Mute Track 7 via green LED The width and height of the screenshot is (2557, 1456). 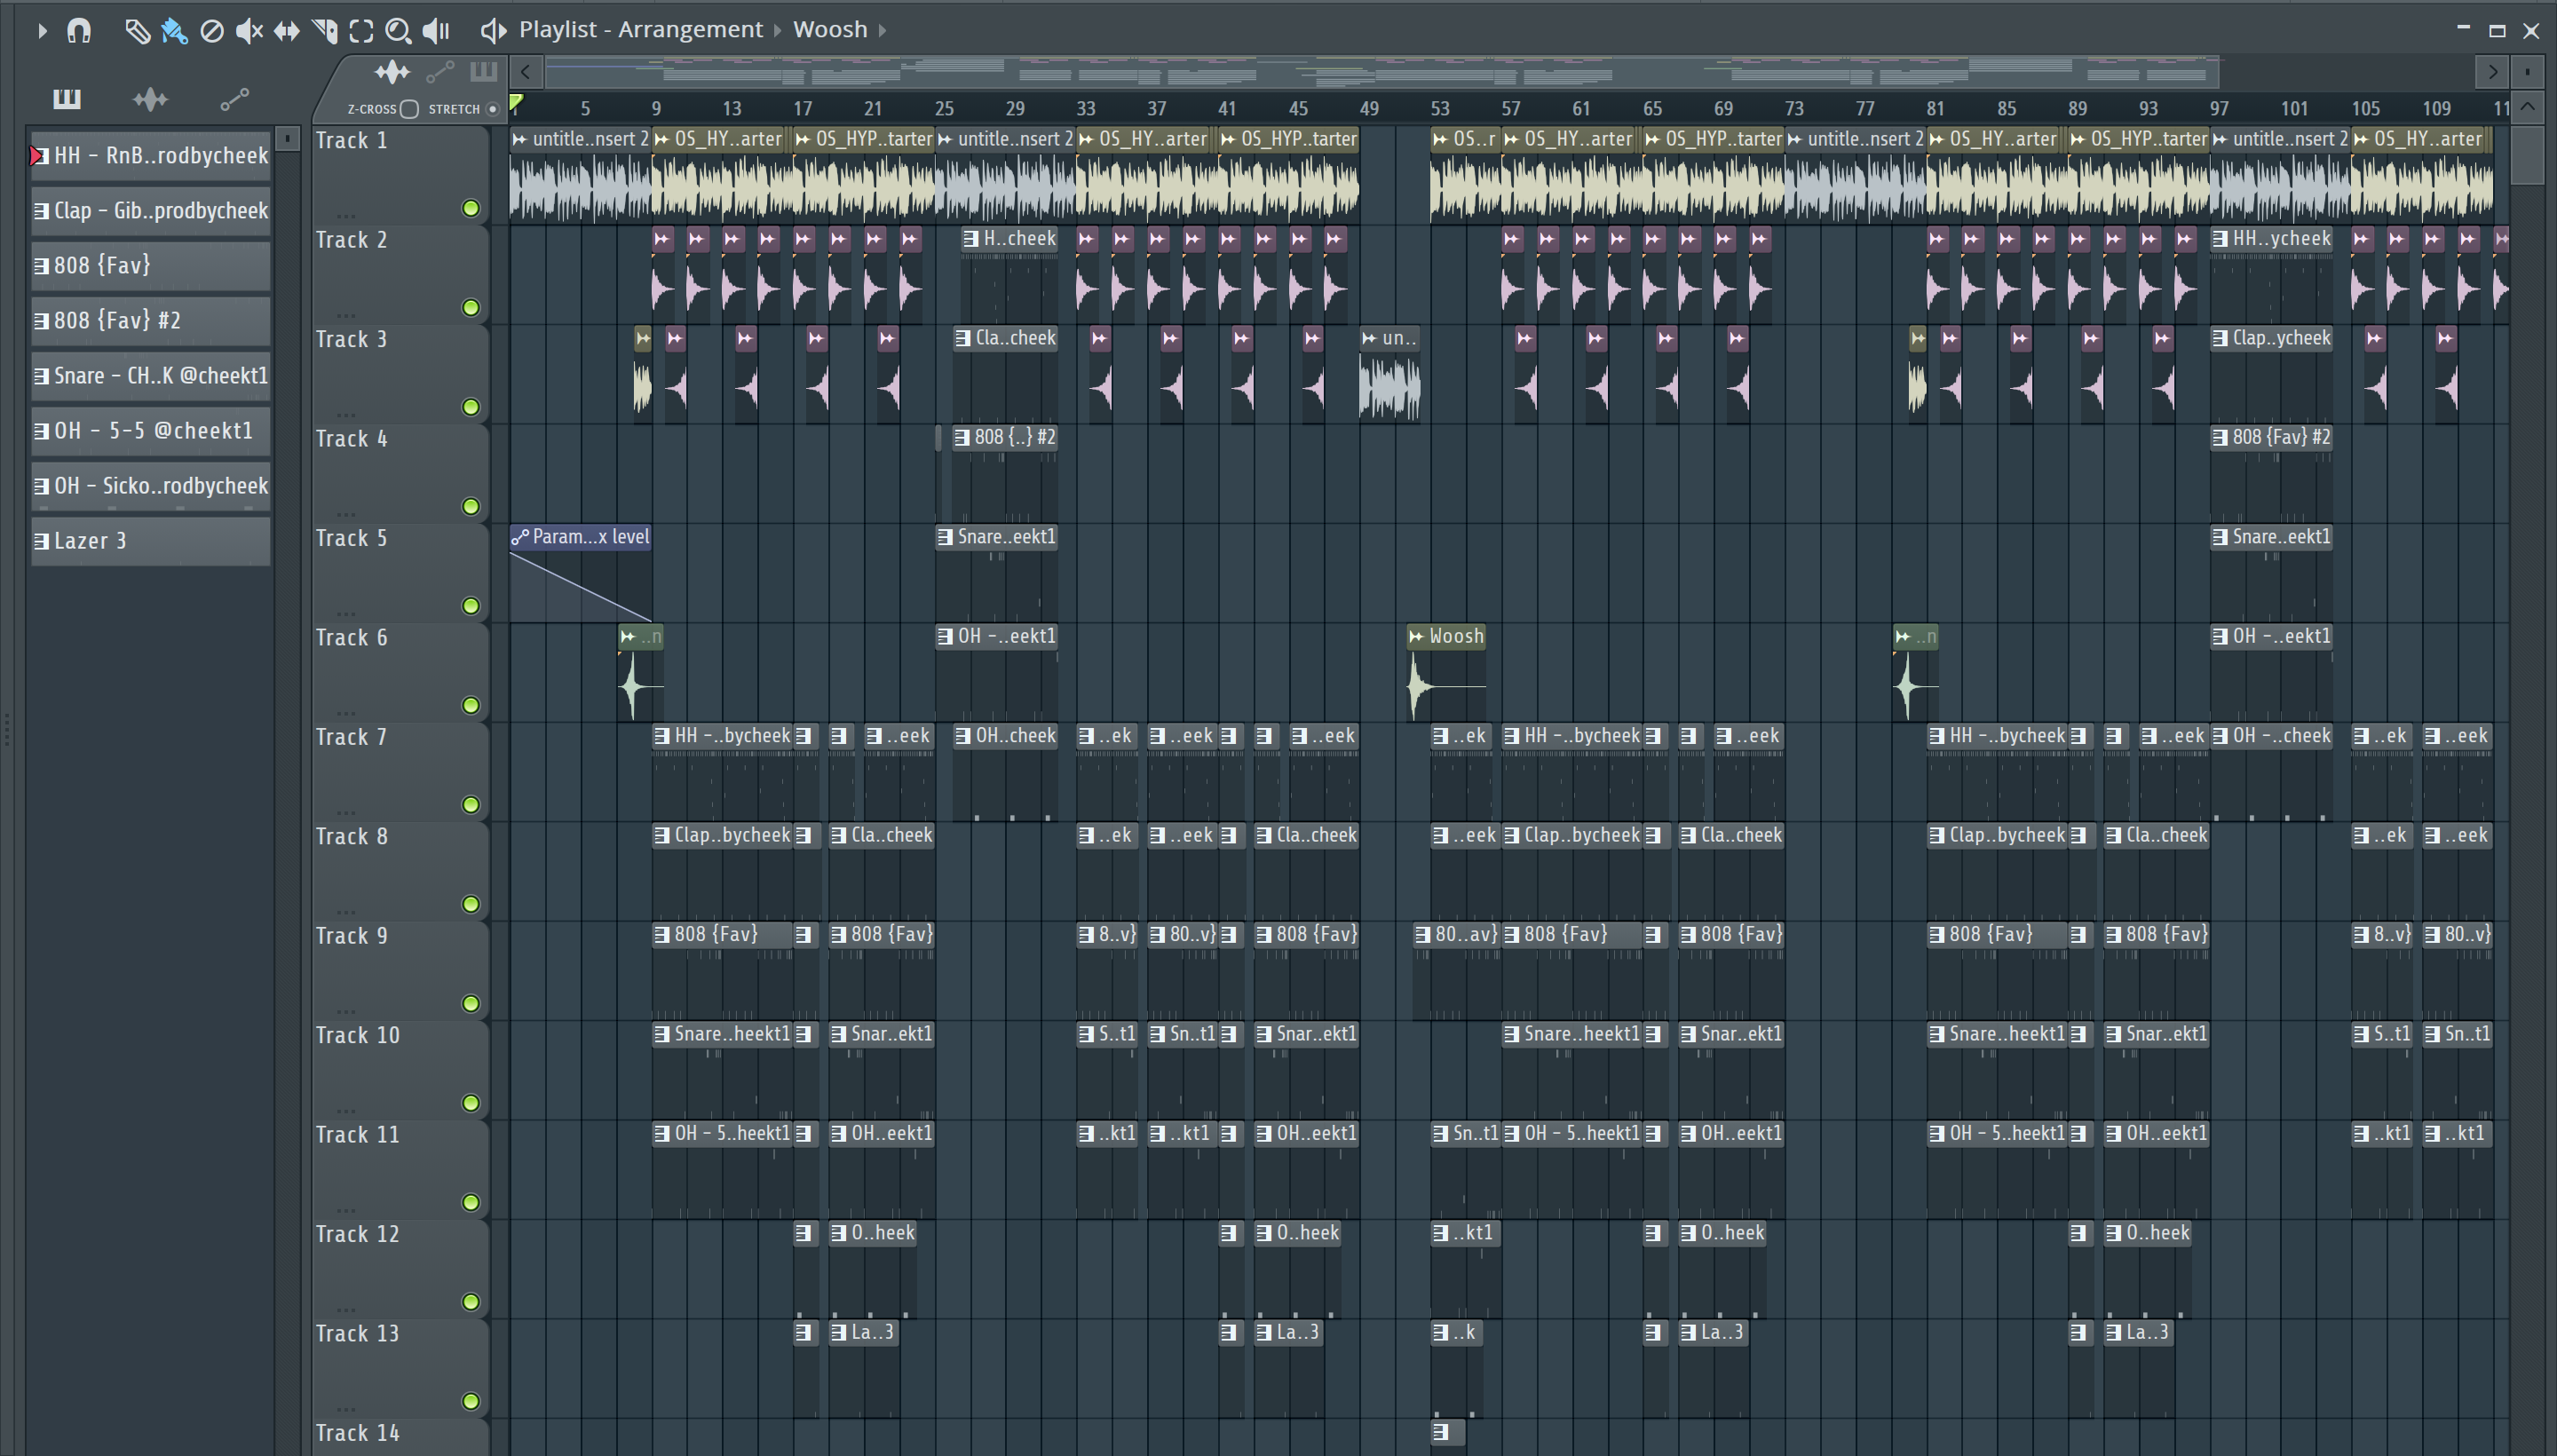[x=470, y=805]
